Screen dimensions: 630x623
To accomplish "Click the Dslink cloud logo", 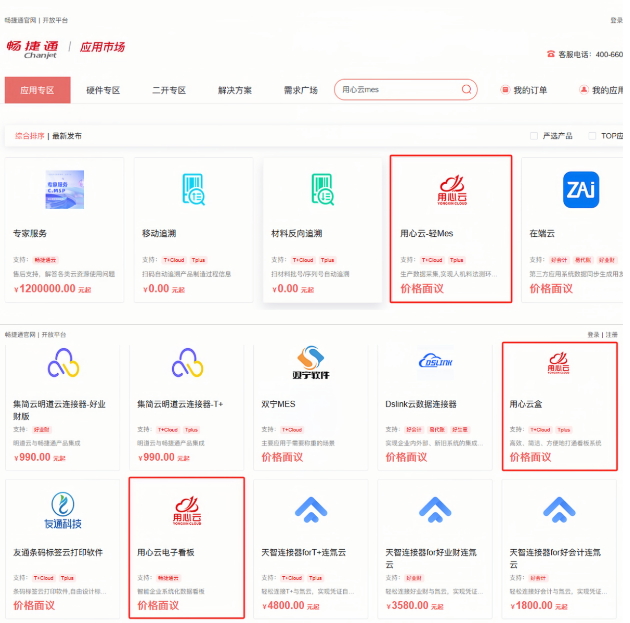I will tap(436, 362).
